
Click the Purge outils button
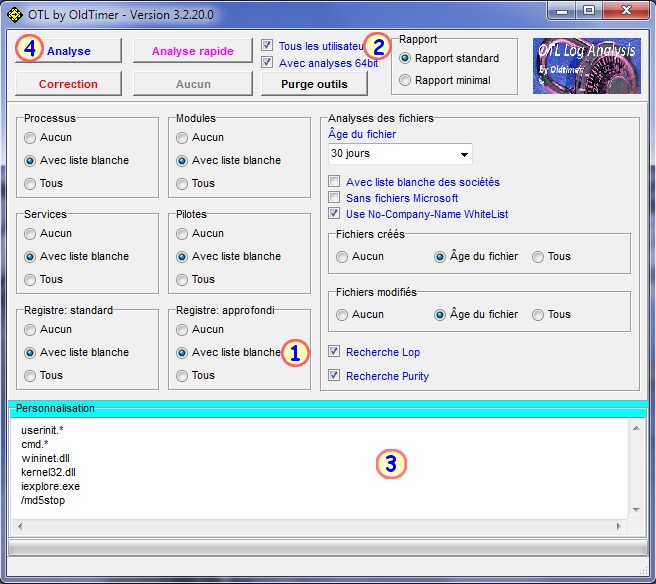314,84
